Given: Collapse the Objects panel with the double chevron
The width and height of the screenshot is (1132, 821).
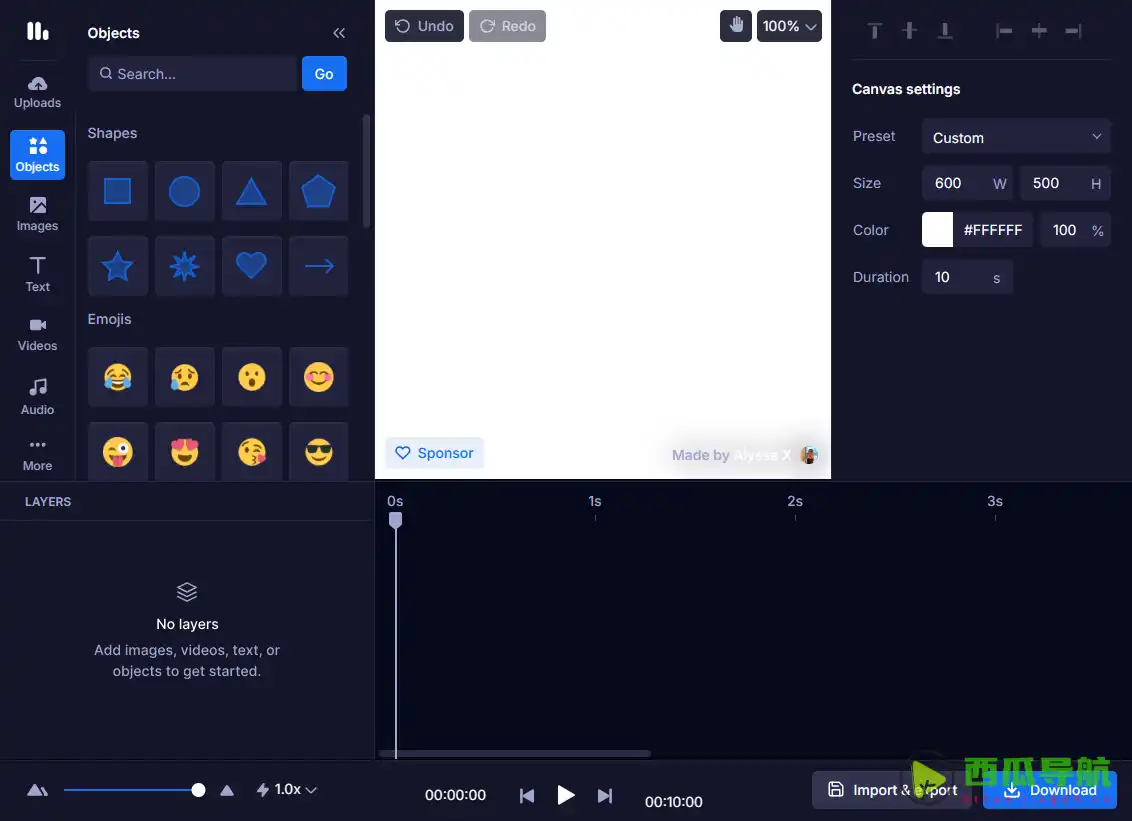Looking at the screenshot, I should coord(338,32).
